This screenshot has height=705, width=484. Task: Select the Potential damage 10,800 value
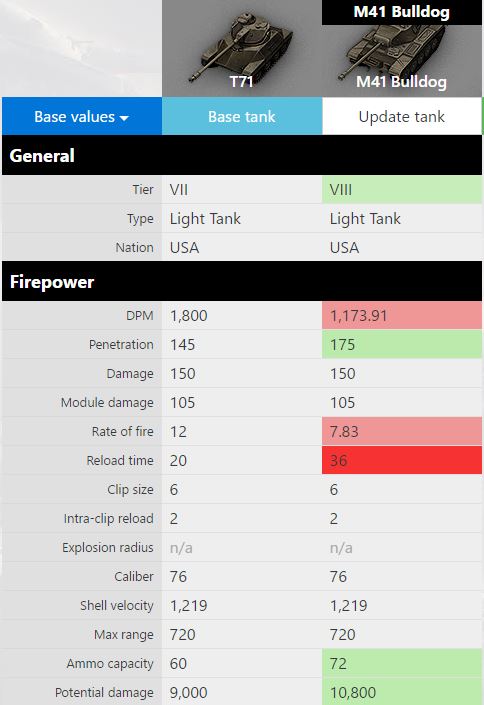tap(353, 692)
